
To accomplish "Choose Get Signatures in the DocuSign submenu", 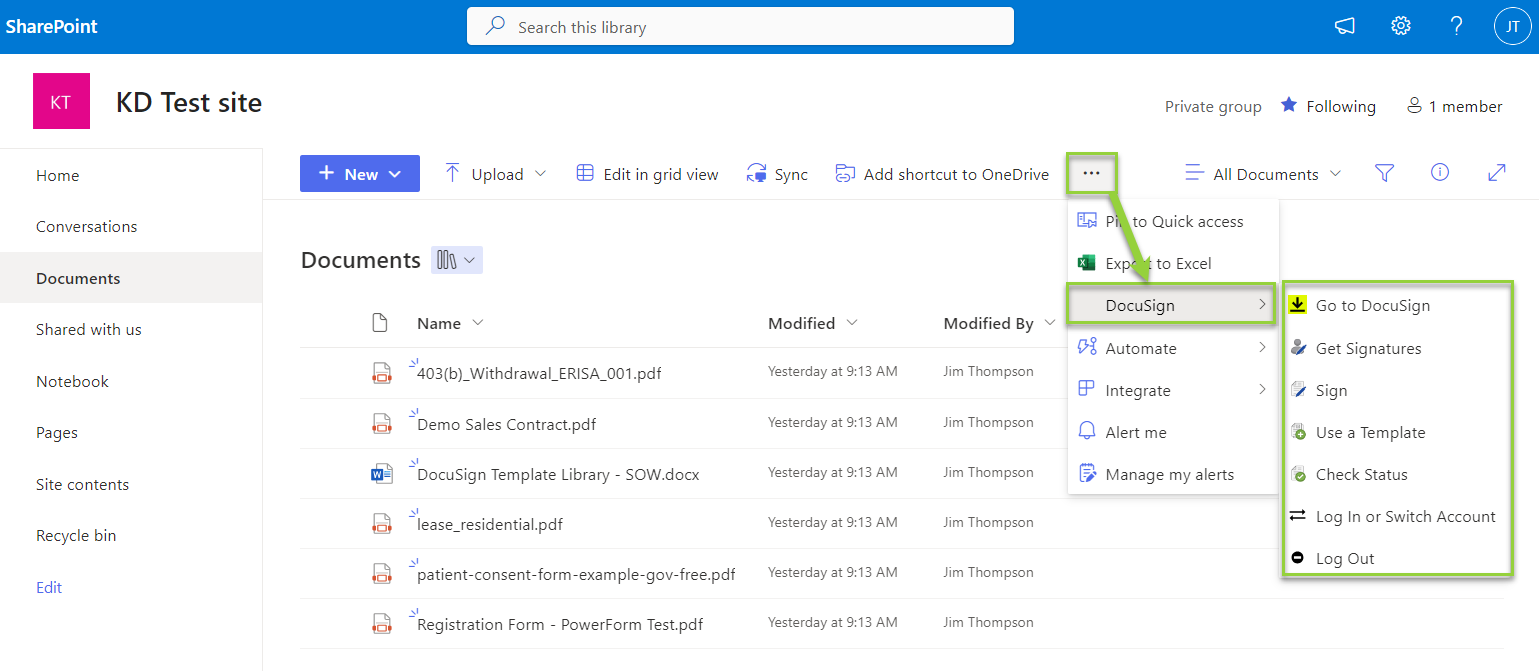I will (1371, 347).
